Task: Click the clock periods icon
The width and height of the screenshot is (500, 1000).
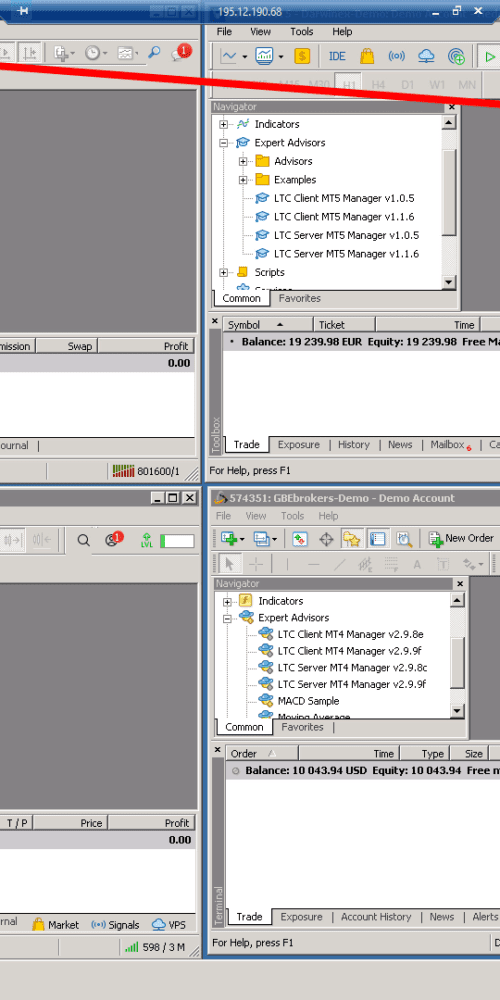Action: [92, 54]
